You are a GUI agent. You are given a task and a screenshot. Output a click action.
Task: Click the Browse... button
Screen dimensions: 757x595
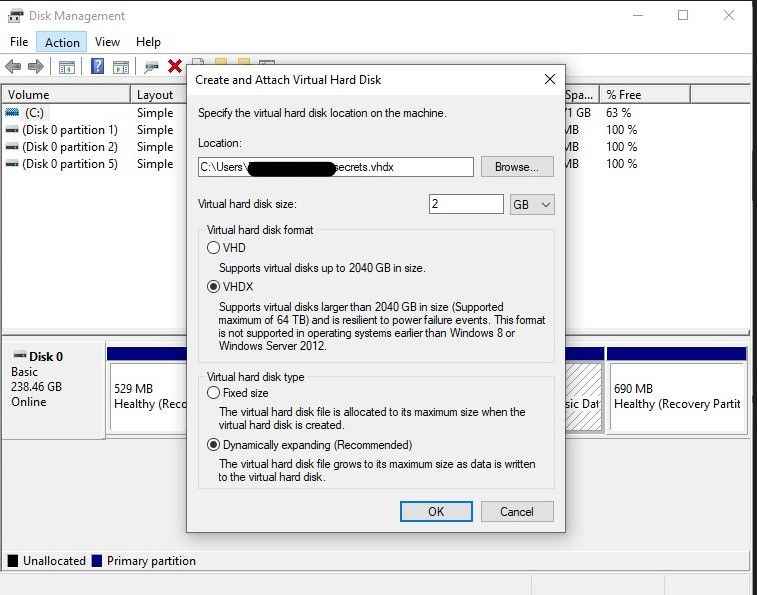pos(517,167)
